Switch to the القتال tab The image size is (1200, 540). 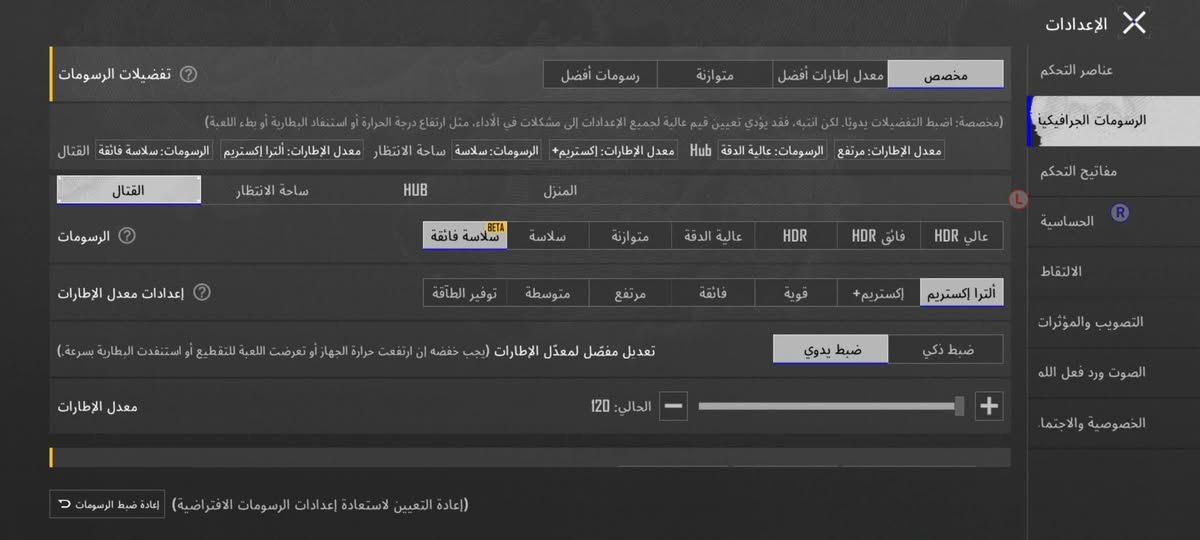click(x=129, y=190)
